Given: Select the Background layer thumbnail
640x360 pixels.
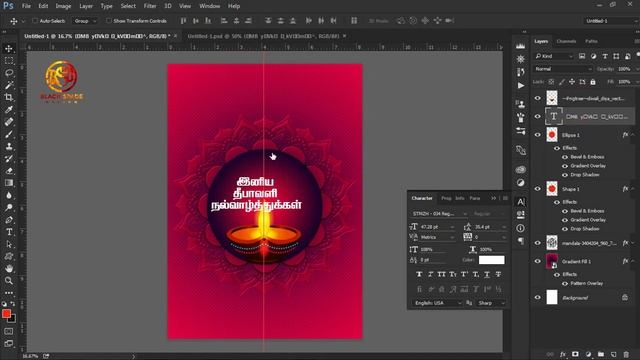Looking at the screenshot, I should [x=552, y=297].
